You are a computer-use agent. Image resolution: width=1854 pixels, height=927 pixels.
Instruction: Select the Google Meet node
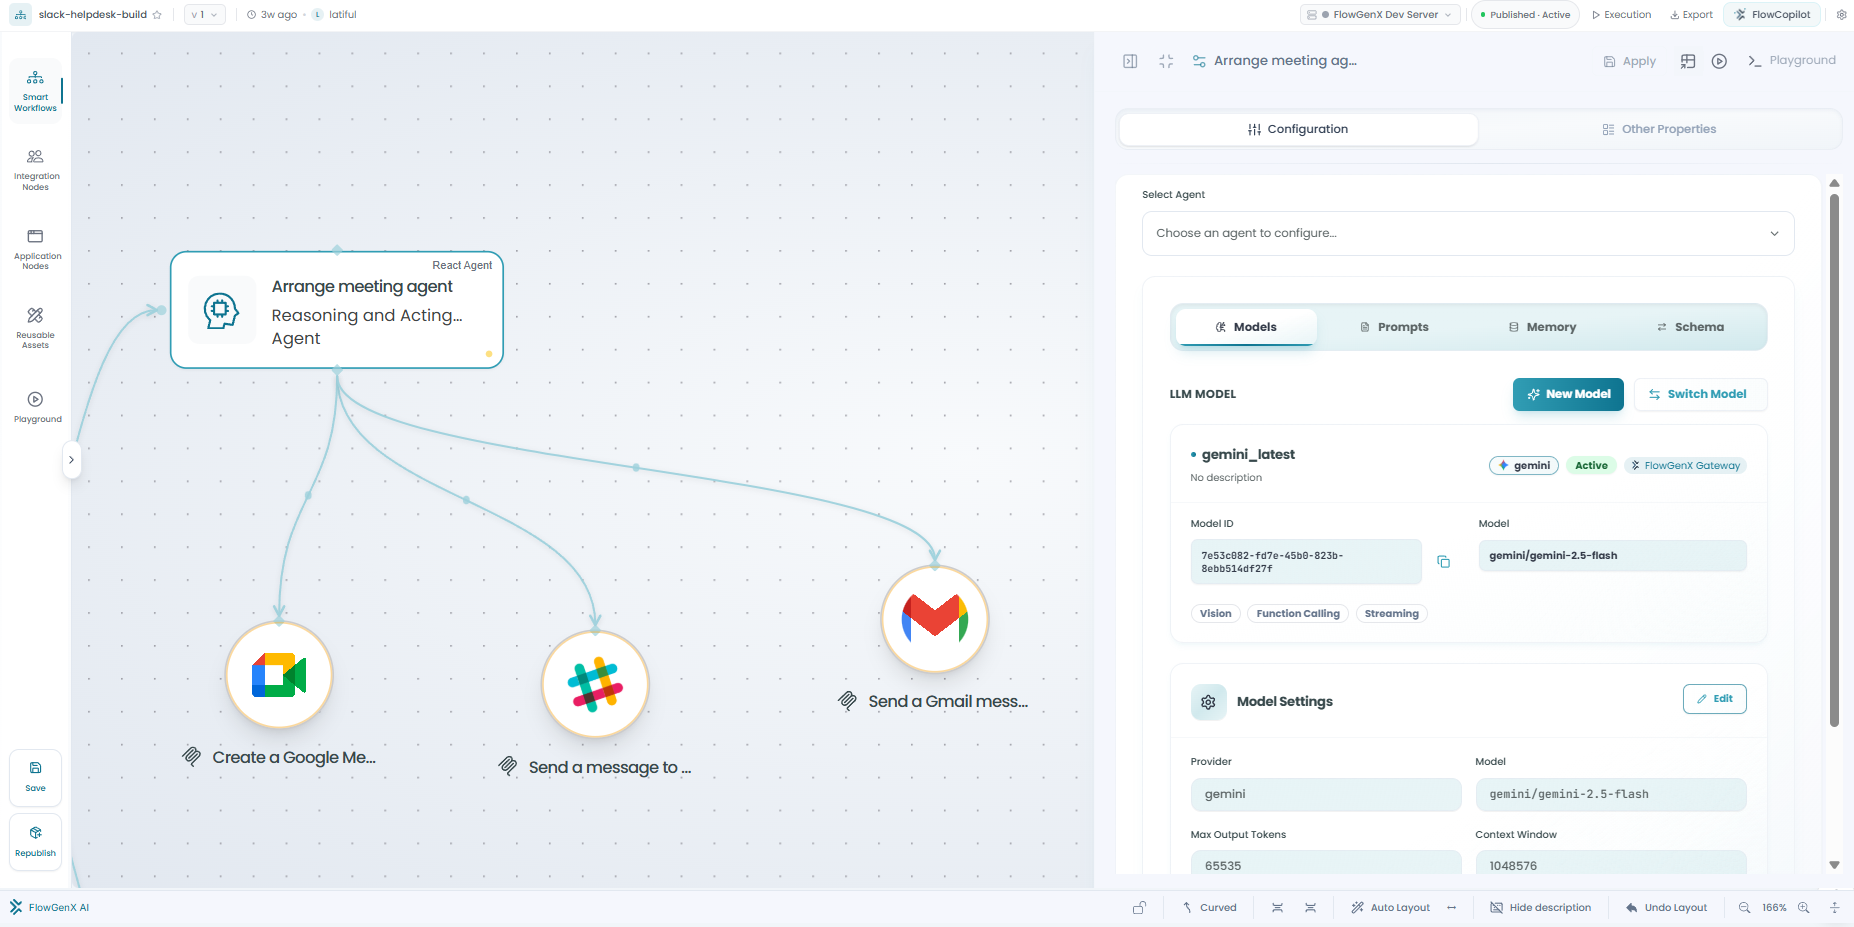(x=279, y=676)
